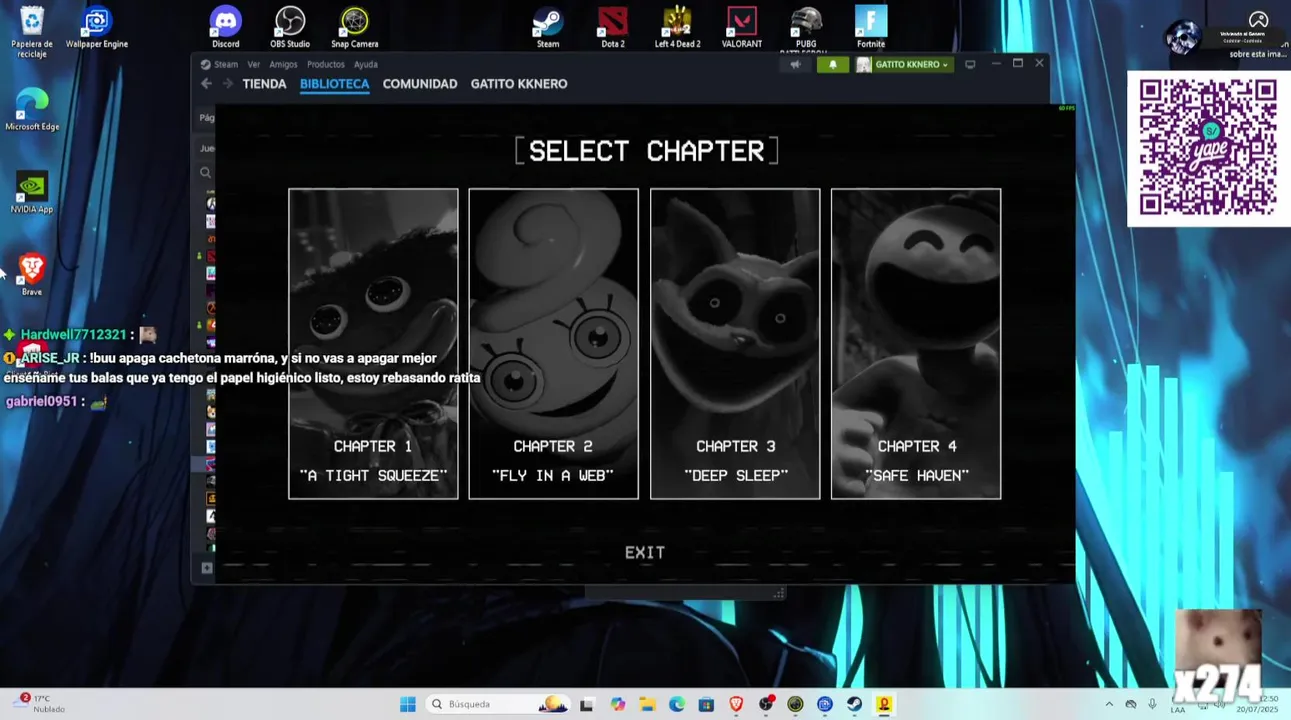1291x720 pixels.
Task: Open the Ver menu
Action: [254, 64]
